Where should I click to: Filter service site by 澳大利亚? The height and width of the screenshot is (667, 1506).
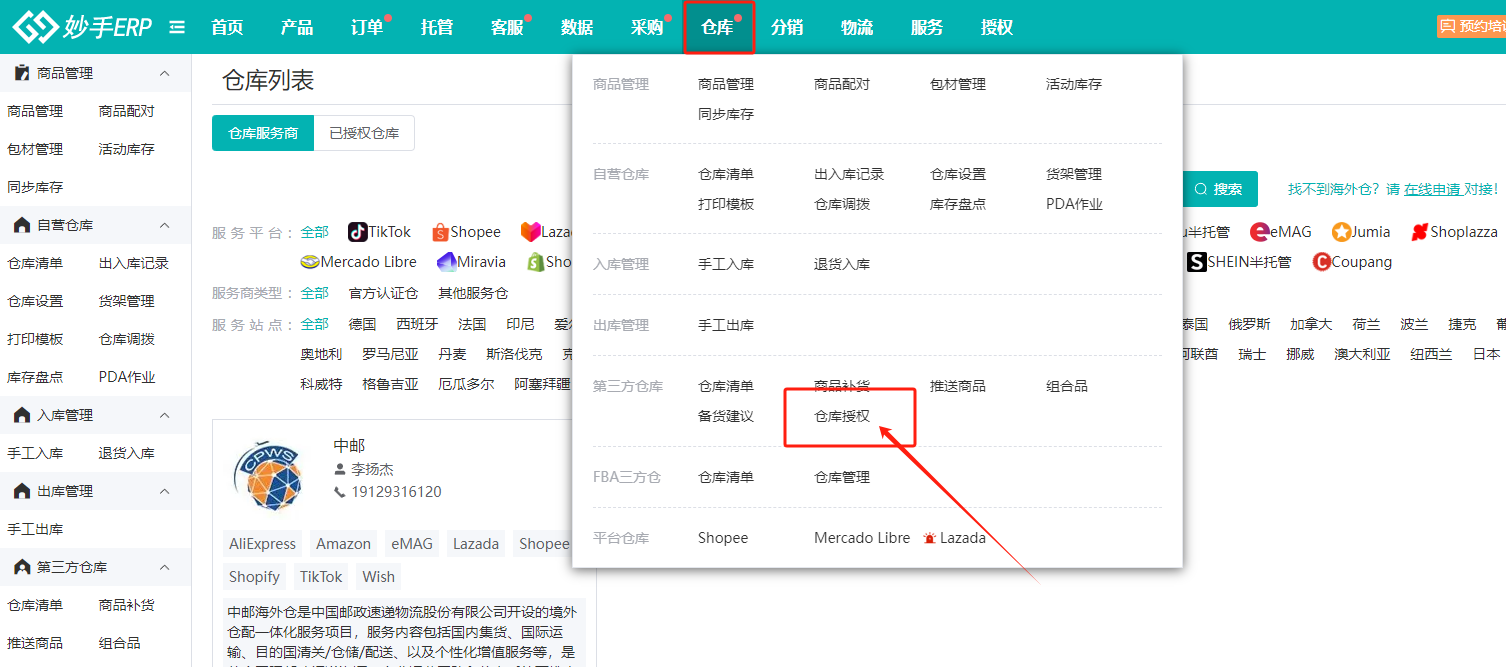1362,354
